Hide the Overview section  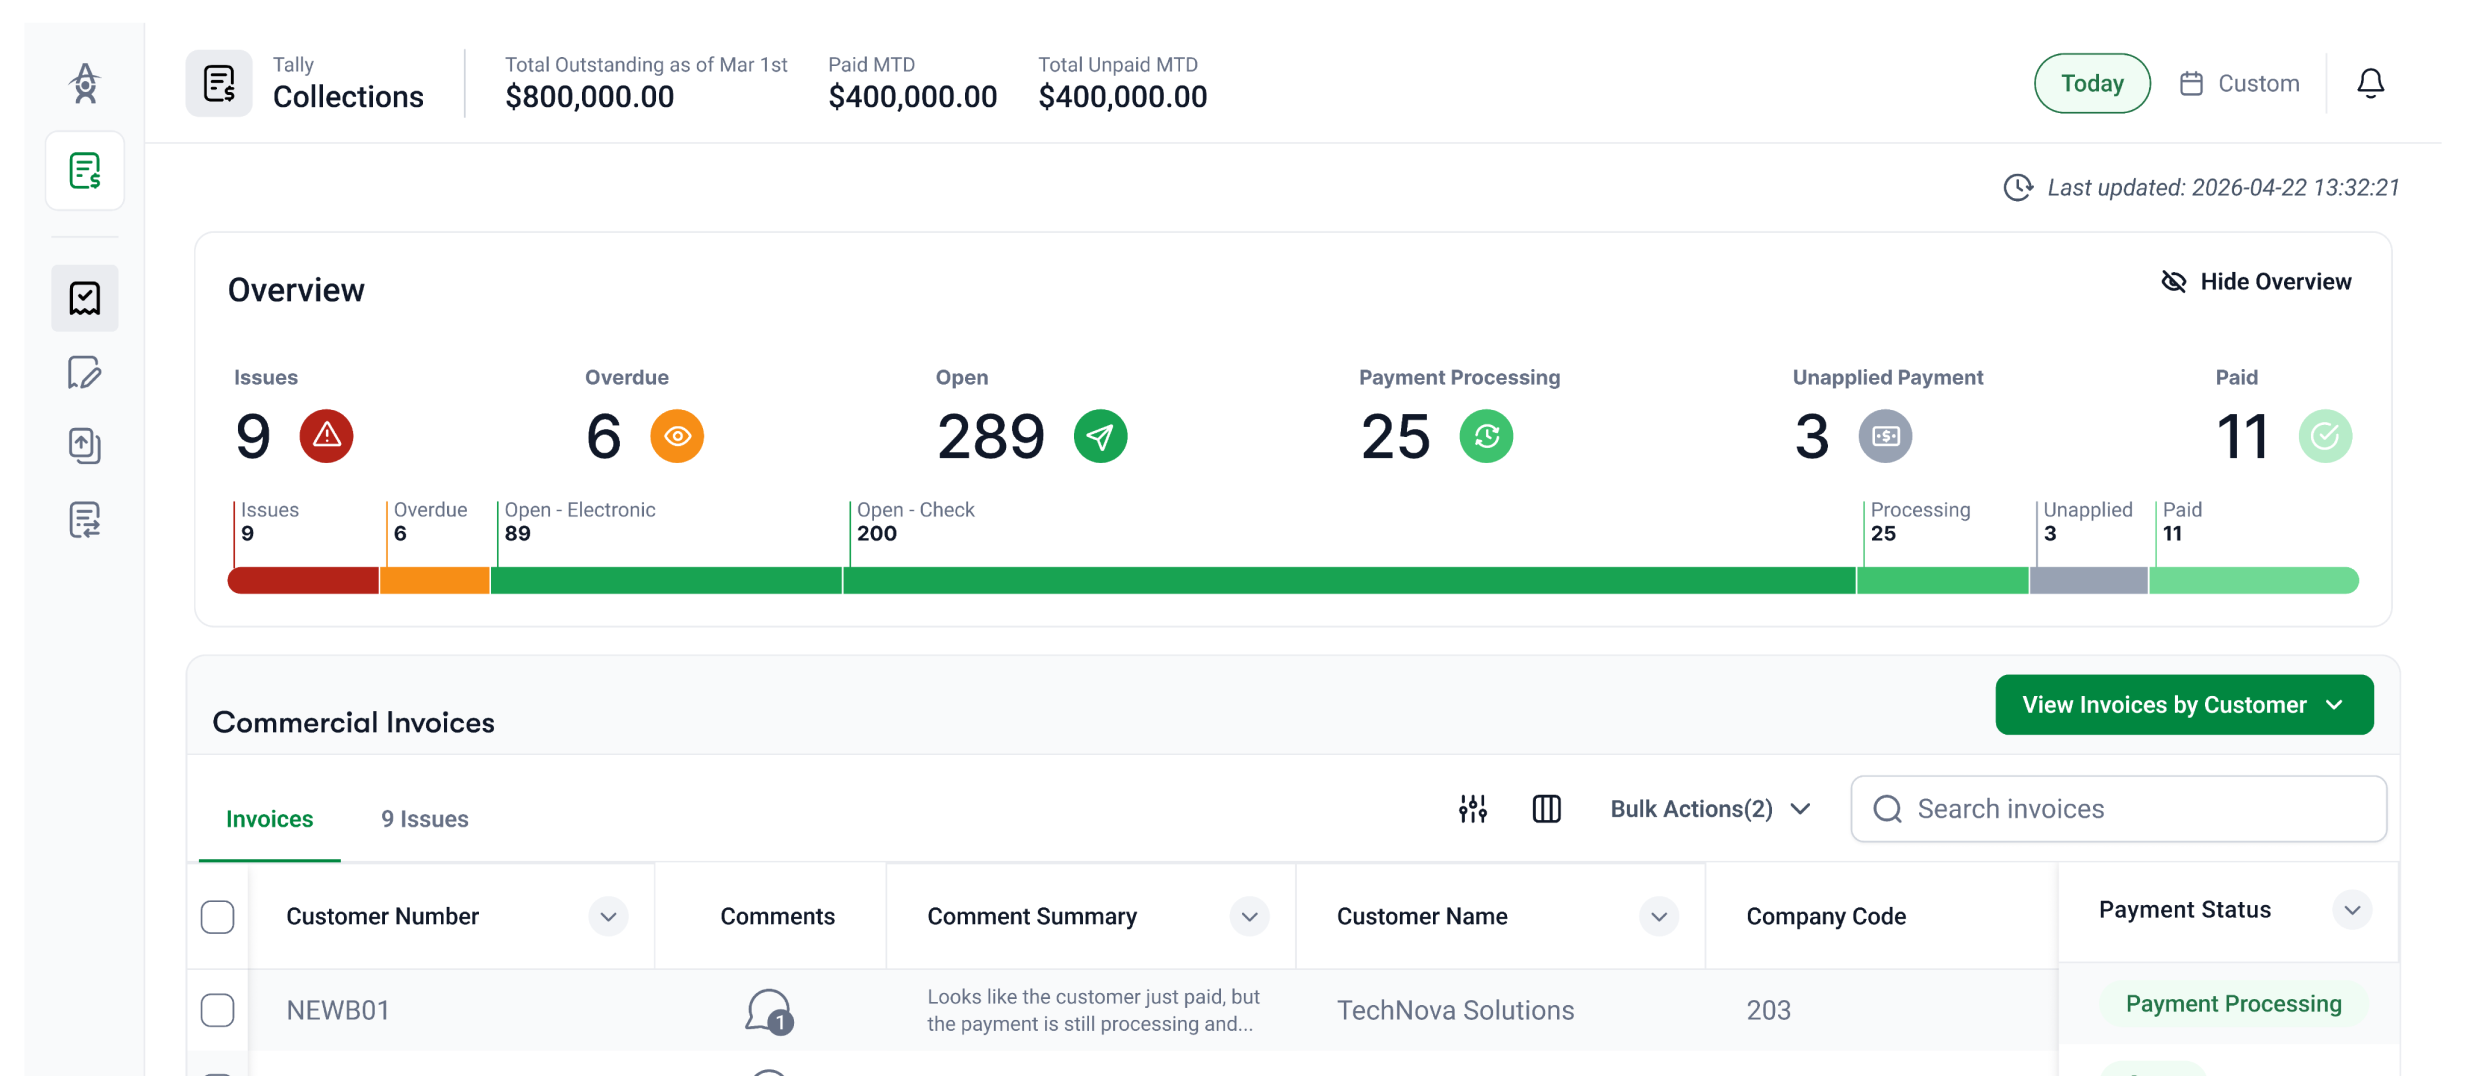tap(2256, 281)
